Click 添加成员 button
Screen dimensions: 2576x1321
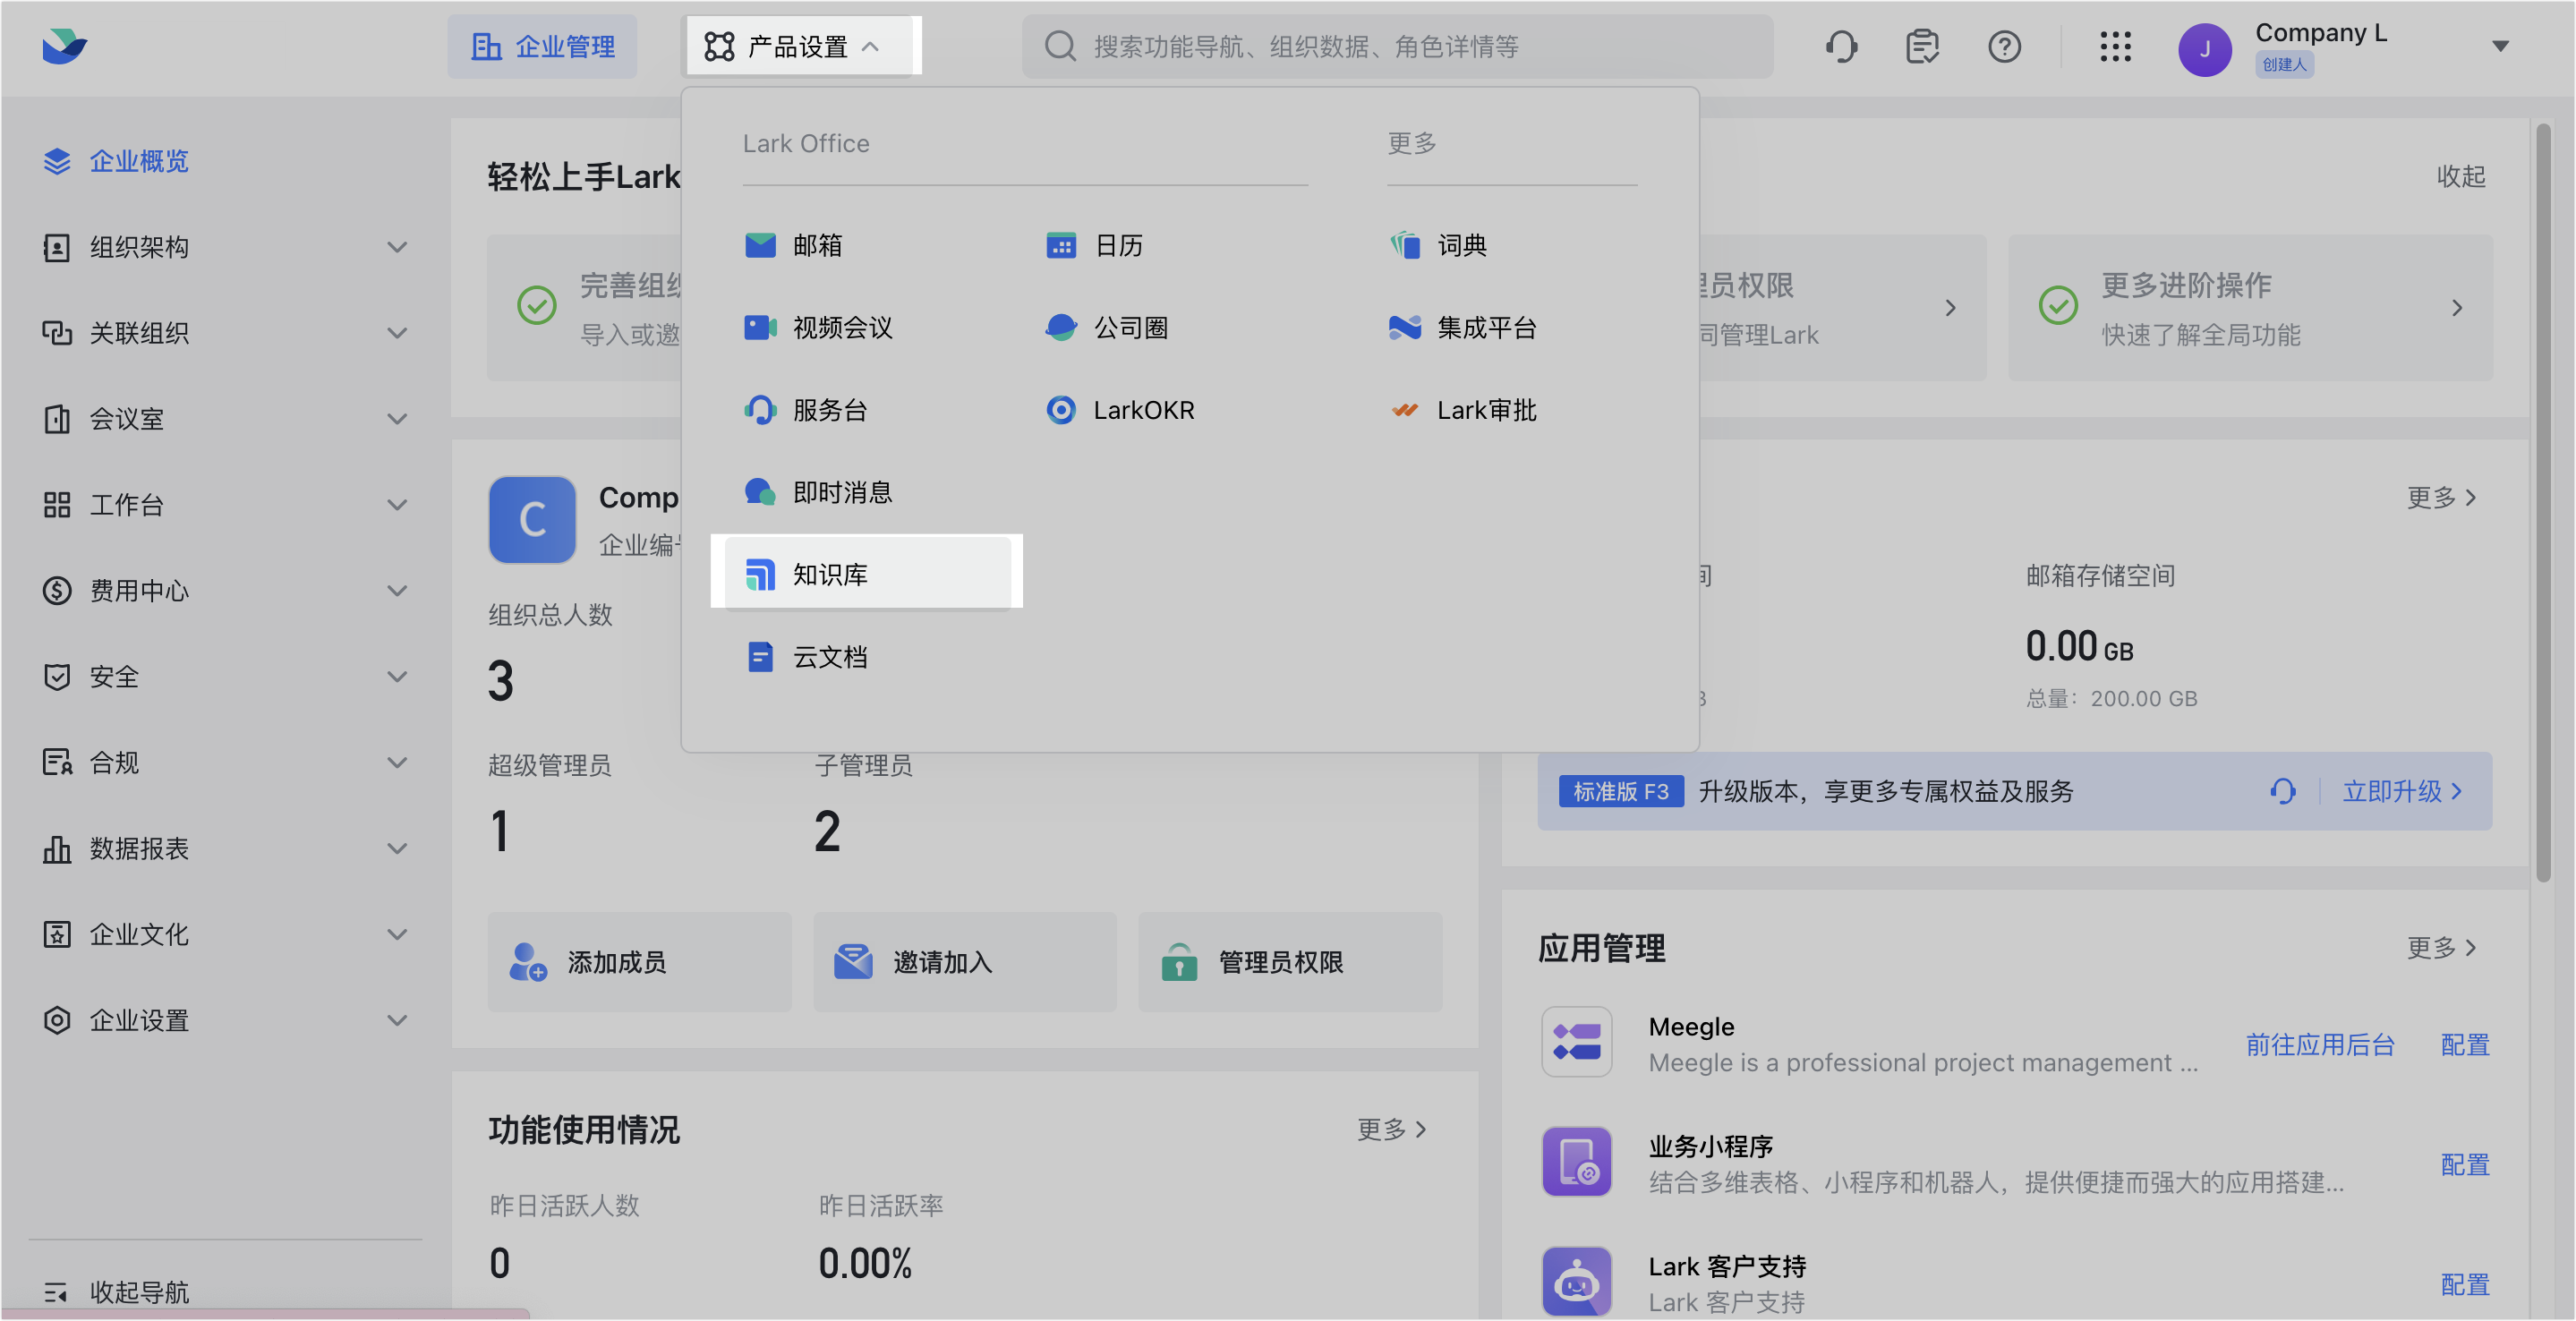(639, 962)
